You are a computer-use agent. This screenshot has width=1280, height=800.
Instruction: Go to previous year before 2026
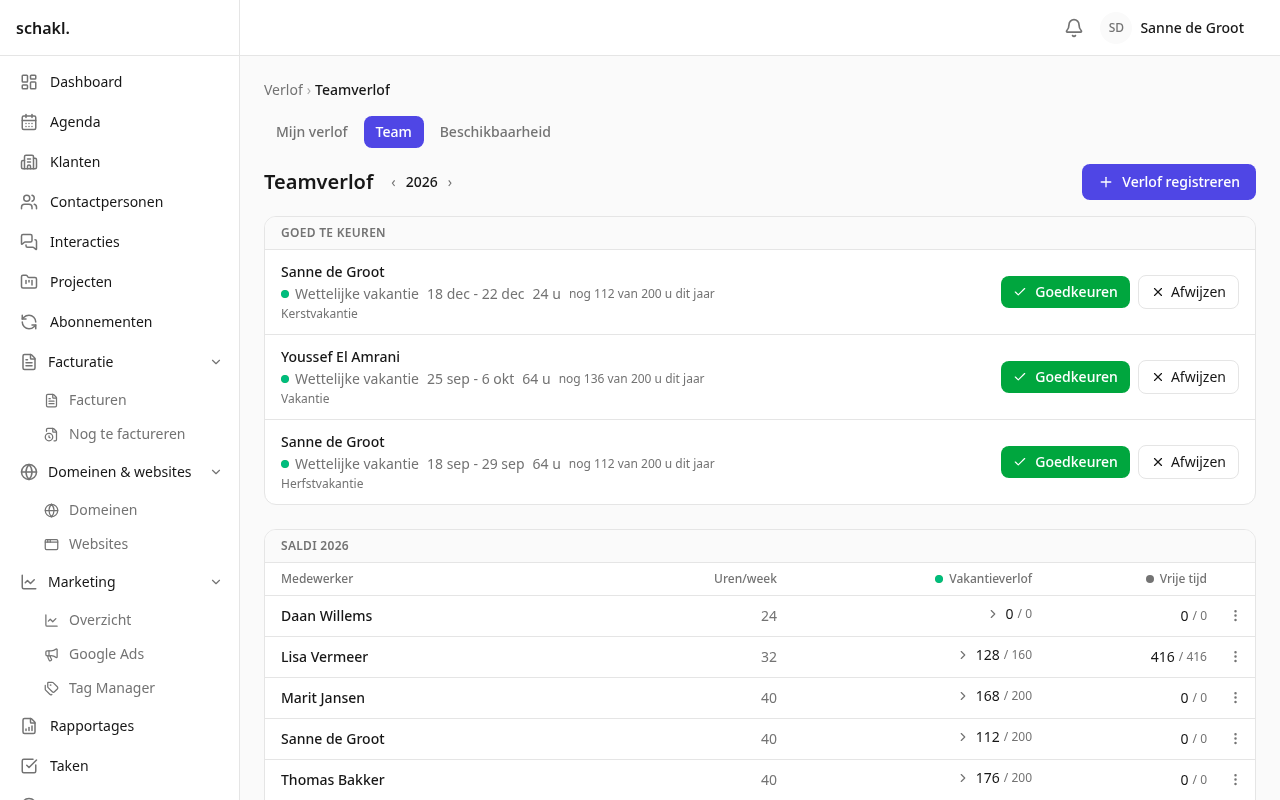pyautogui.click(x=393, y=182)
